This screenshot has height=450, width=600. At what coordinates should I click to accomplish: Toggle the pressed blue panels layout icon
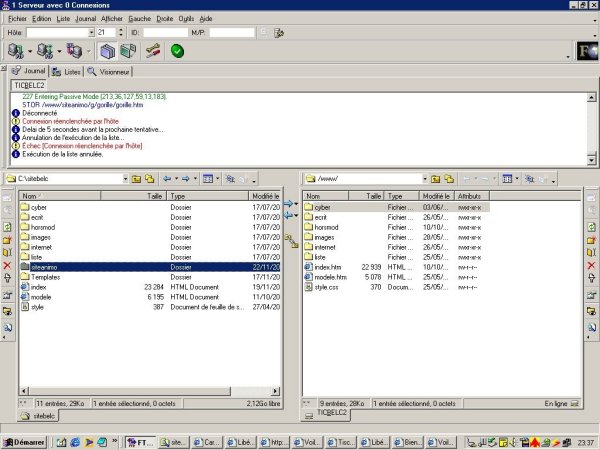coord(108,51)
